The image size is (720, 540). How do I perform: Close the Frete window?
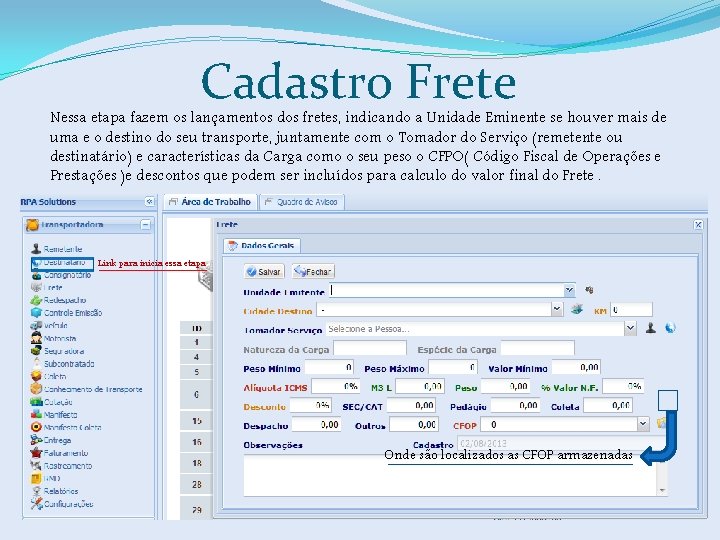(x=698, y=225)
